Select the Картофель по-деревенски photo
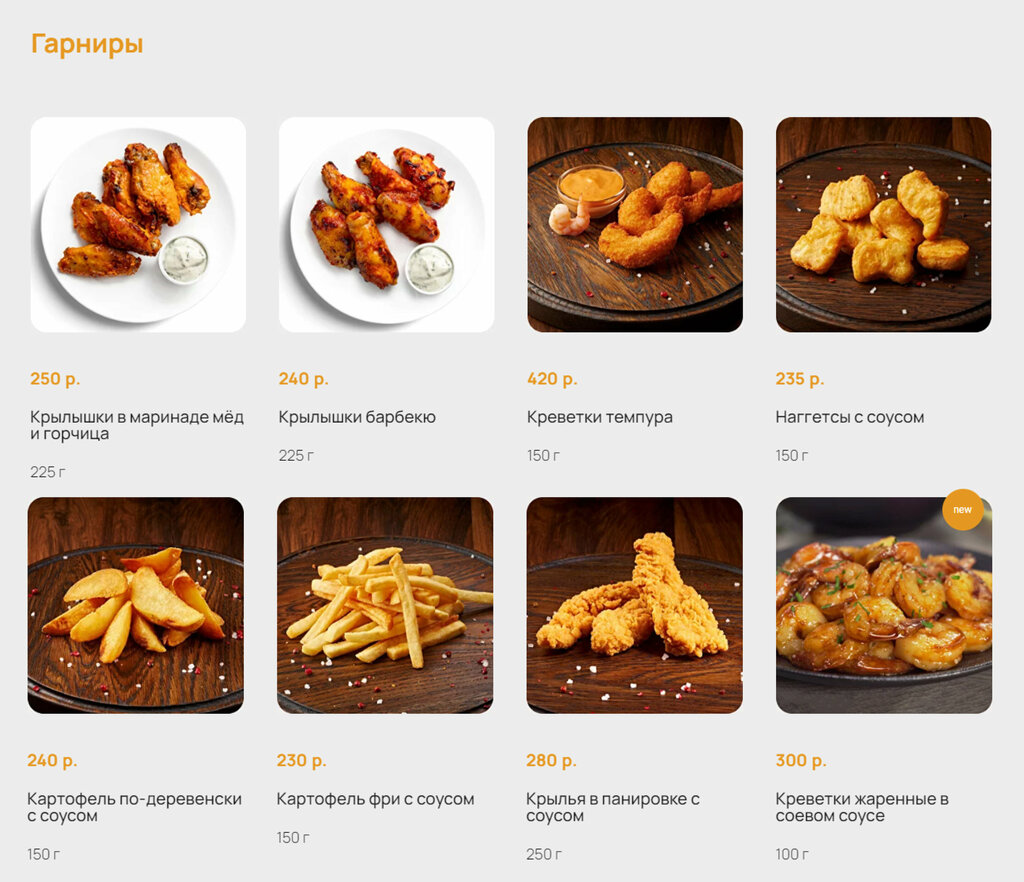This screenshot has height=882, width=1024. (135, 605)
